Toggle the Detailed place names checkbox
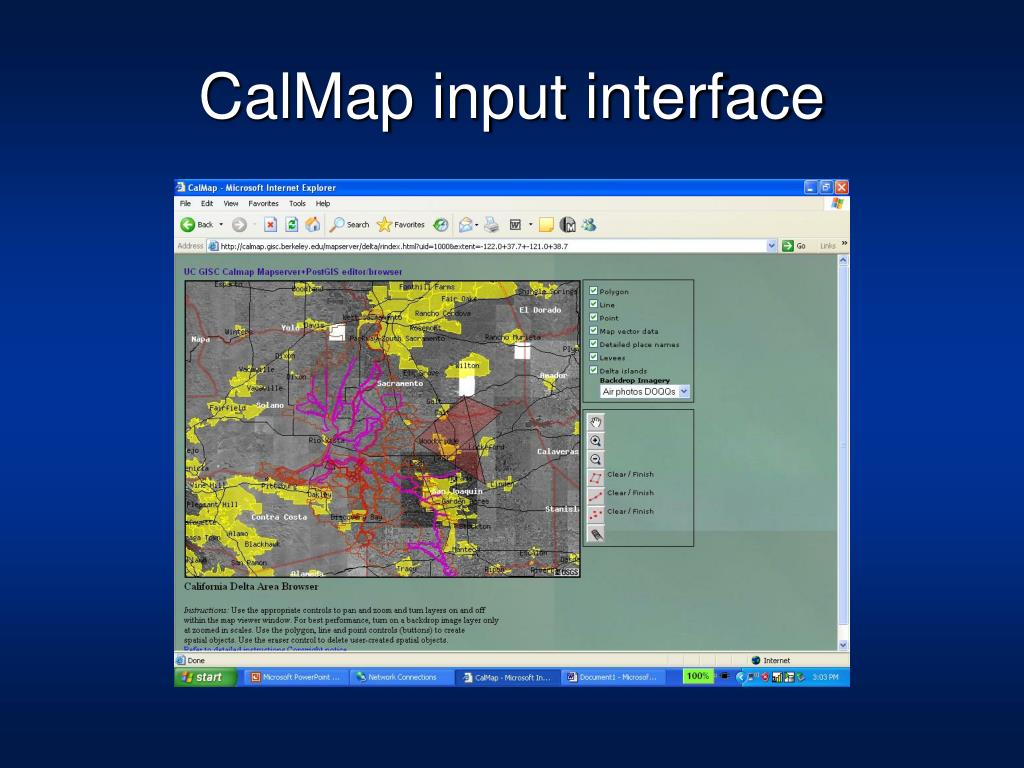 click(594, 344)
